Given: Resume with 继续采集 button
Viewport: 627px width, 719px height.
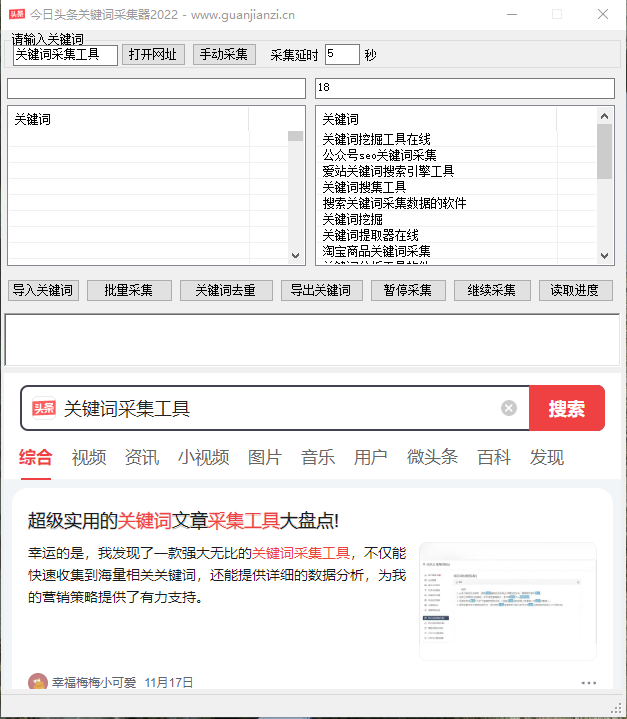Looking at the screenshot, I should (x=492, y=290).
